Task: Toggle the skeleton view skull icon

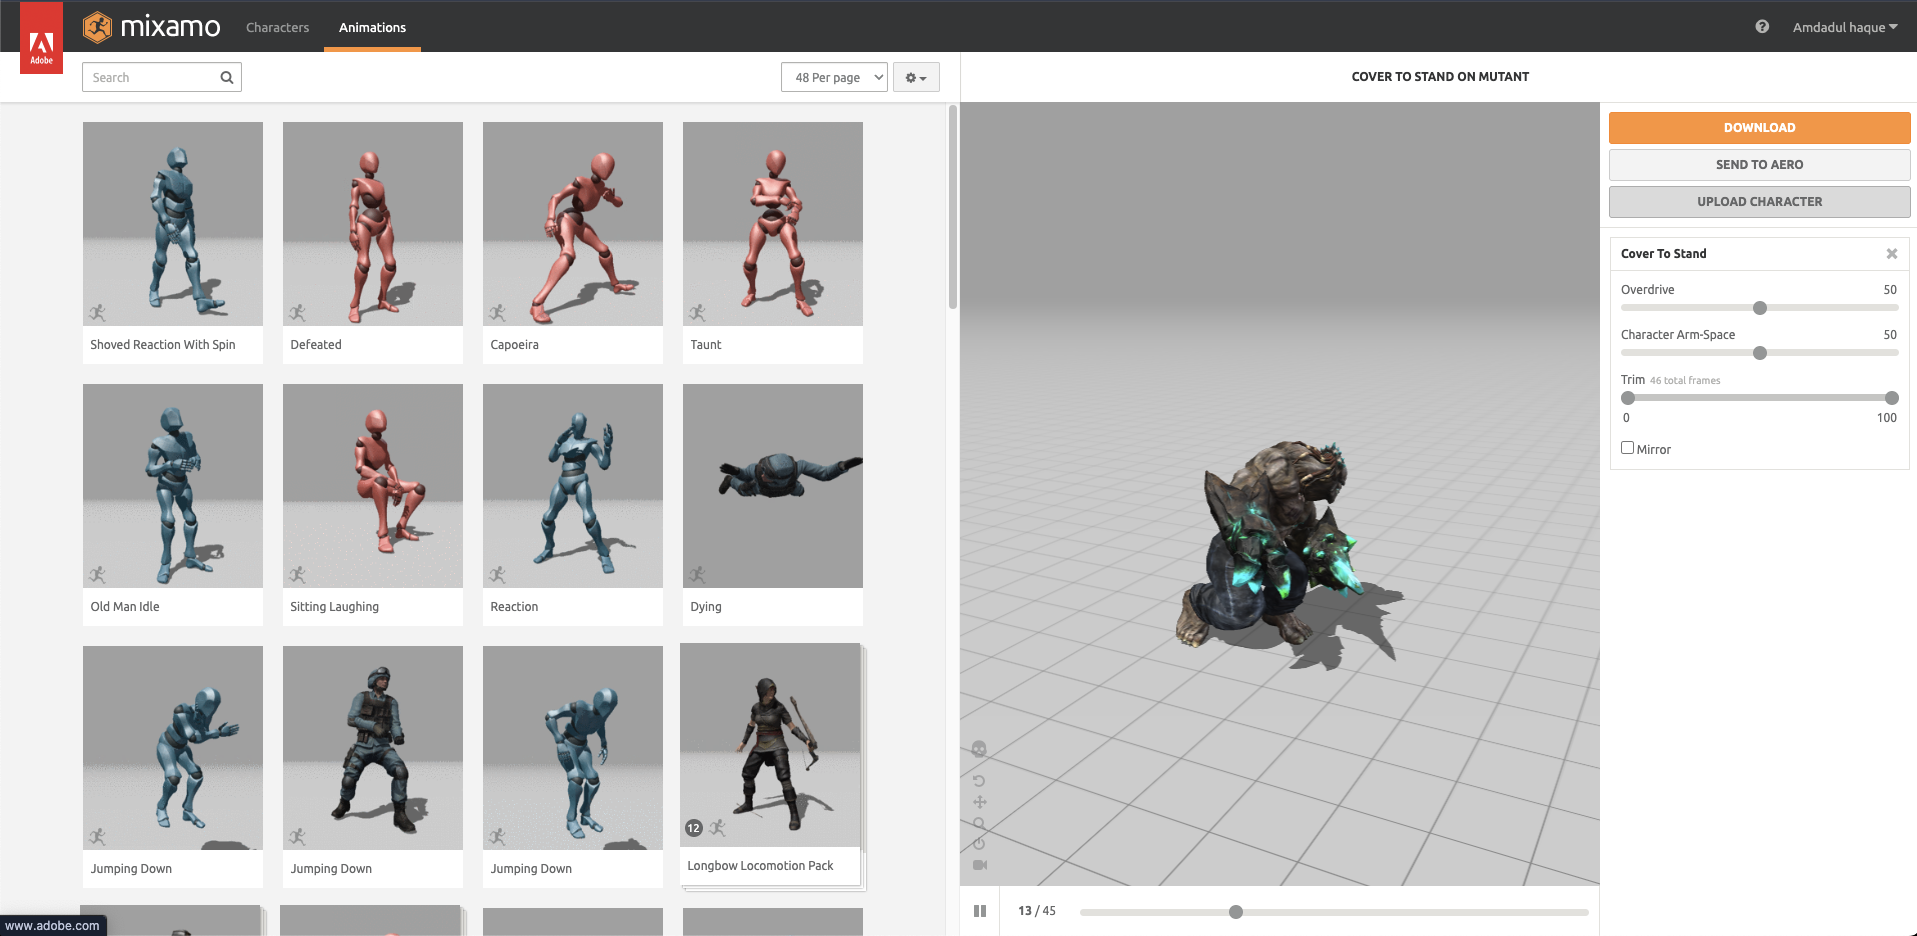Action: (x=979, y=749)
